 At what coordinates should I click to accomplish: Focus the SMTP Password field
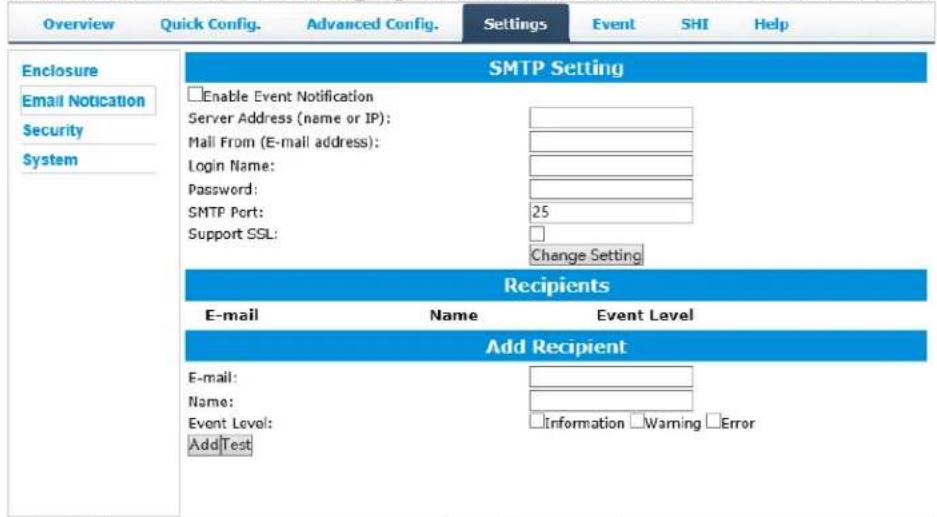click(x=611, y=189)
